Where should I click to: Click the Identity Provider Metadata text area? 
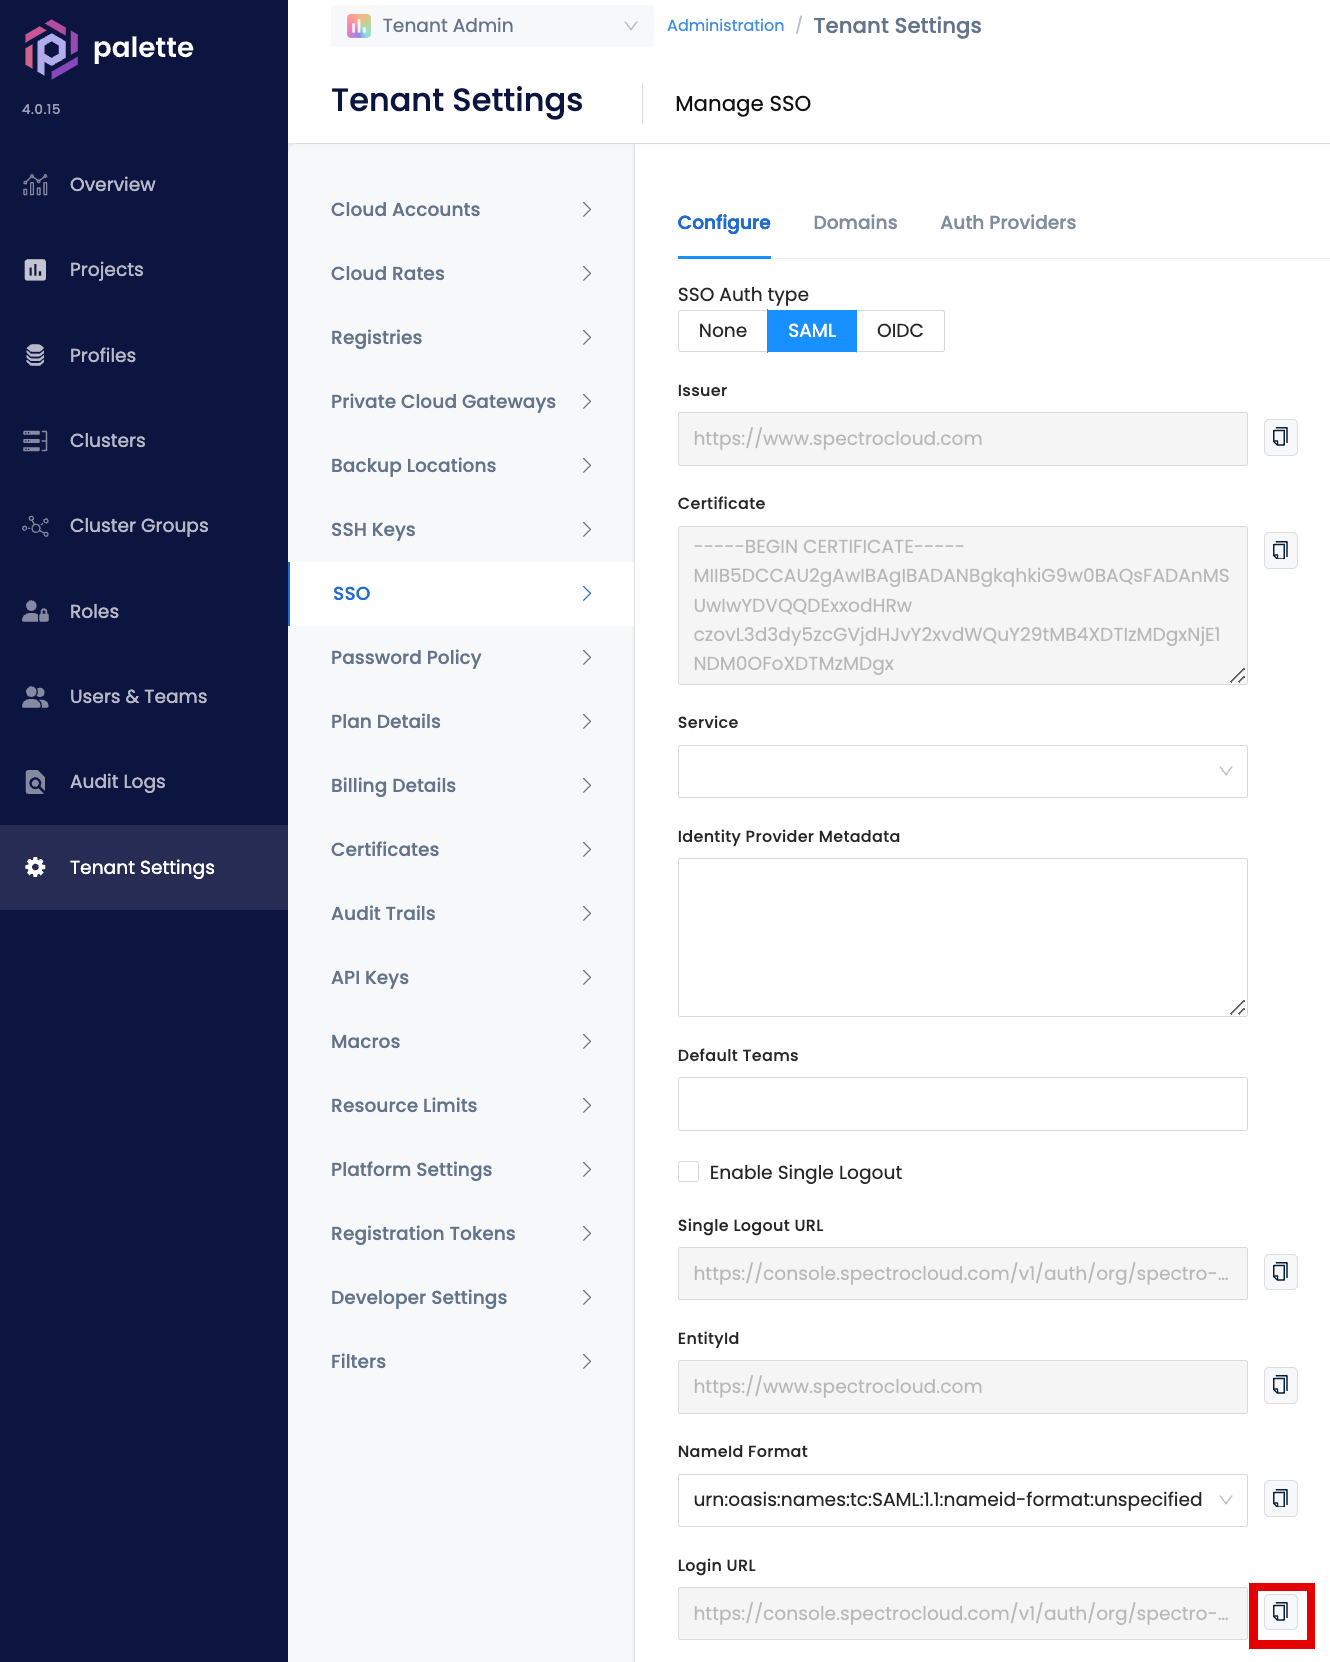pos(962,937)
